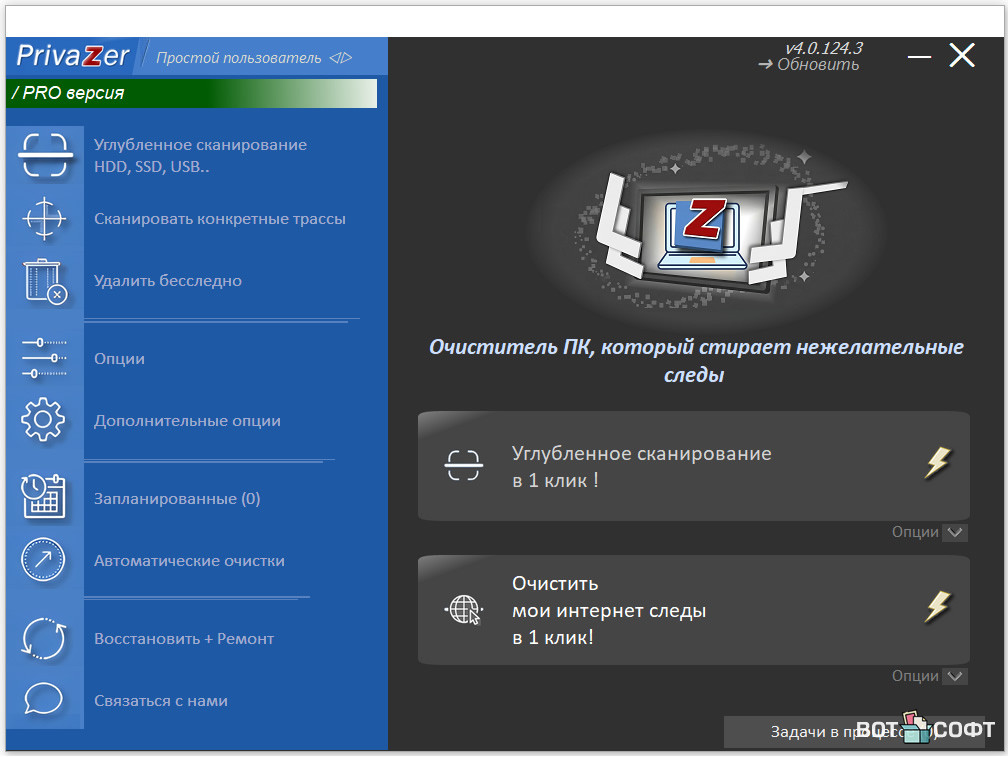This screenshot has width=1008, height=757.
Task: Open Задачи в процессе panel
Action: tap(854, 731)
